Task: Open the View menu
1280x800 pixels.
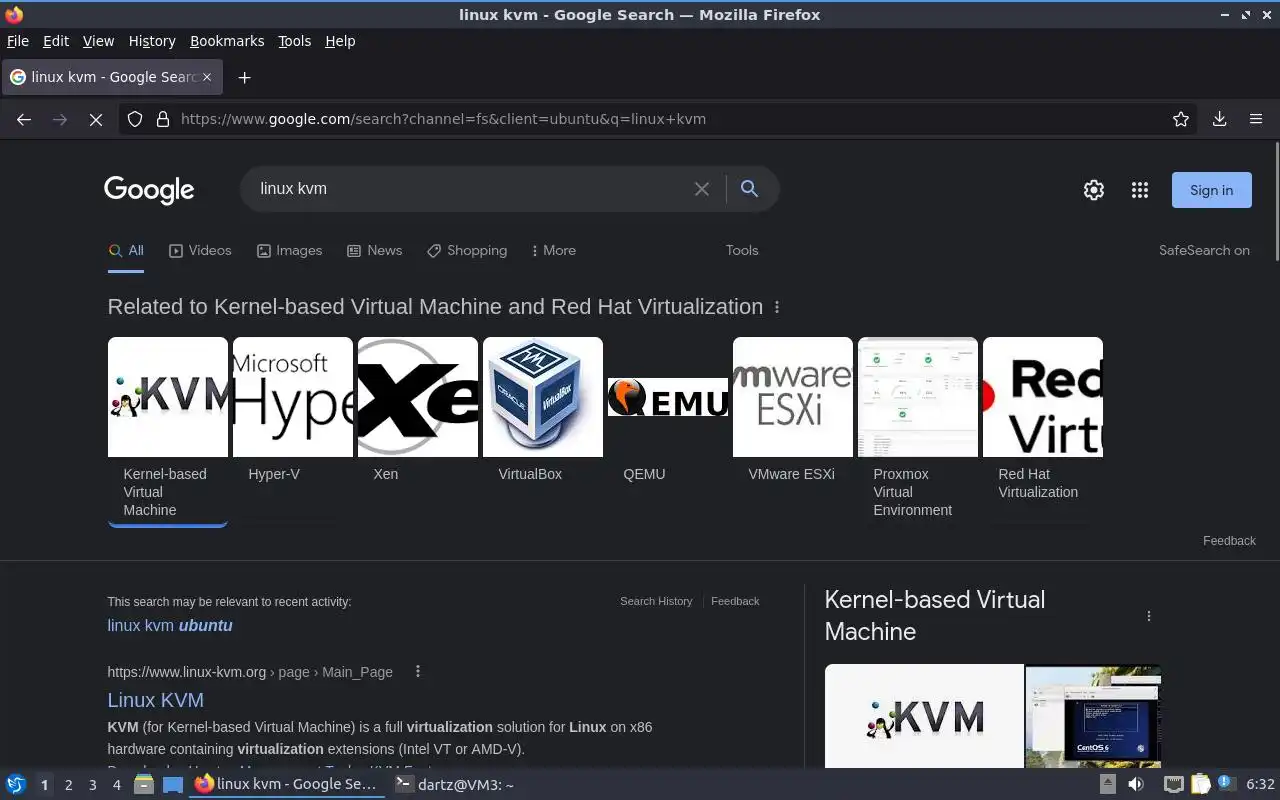Action: point(98,41)
